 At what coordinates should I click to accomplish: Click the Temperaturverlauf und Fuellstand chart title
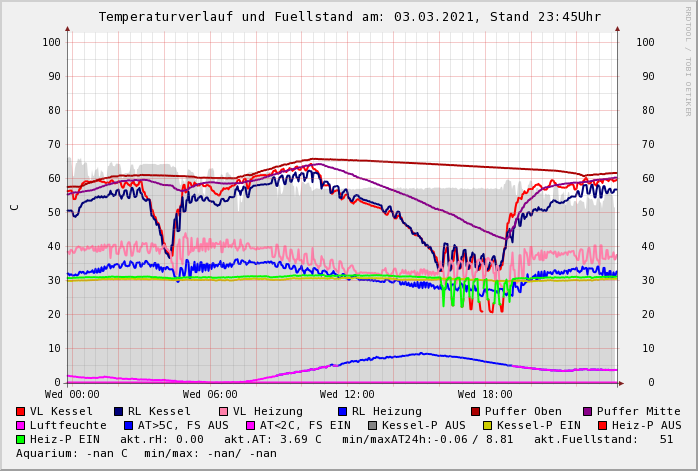349,17
